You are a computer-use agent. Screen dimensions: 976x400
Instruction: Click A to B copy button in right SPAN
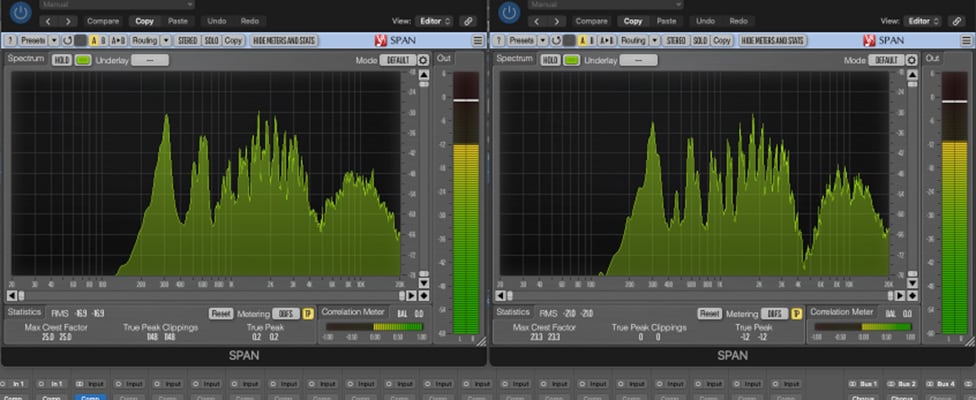607,40
